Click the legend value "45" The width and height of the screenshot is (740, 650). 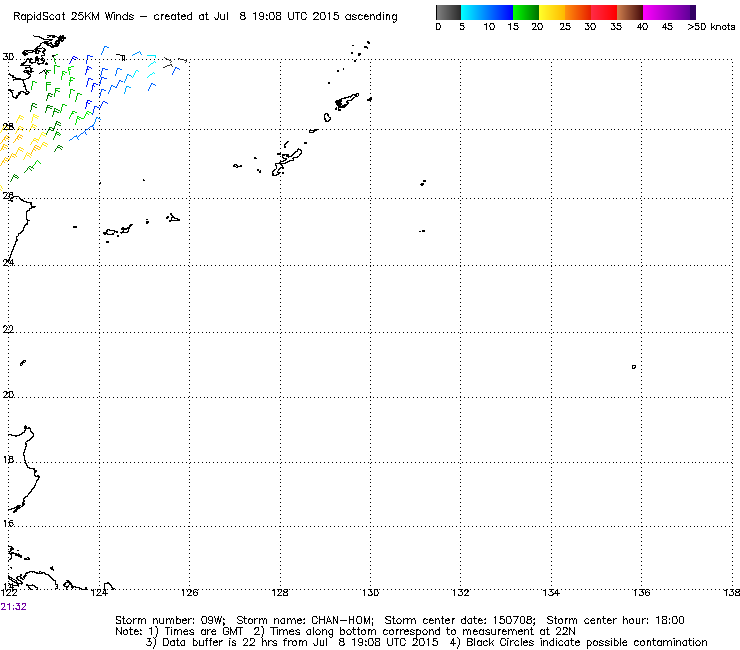click(667, 27)
